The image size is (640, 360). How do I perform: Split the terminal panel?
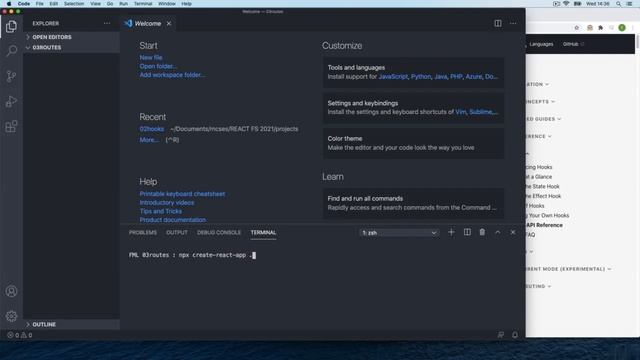467,232
